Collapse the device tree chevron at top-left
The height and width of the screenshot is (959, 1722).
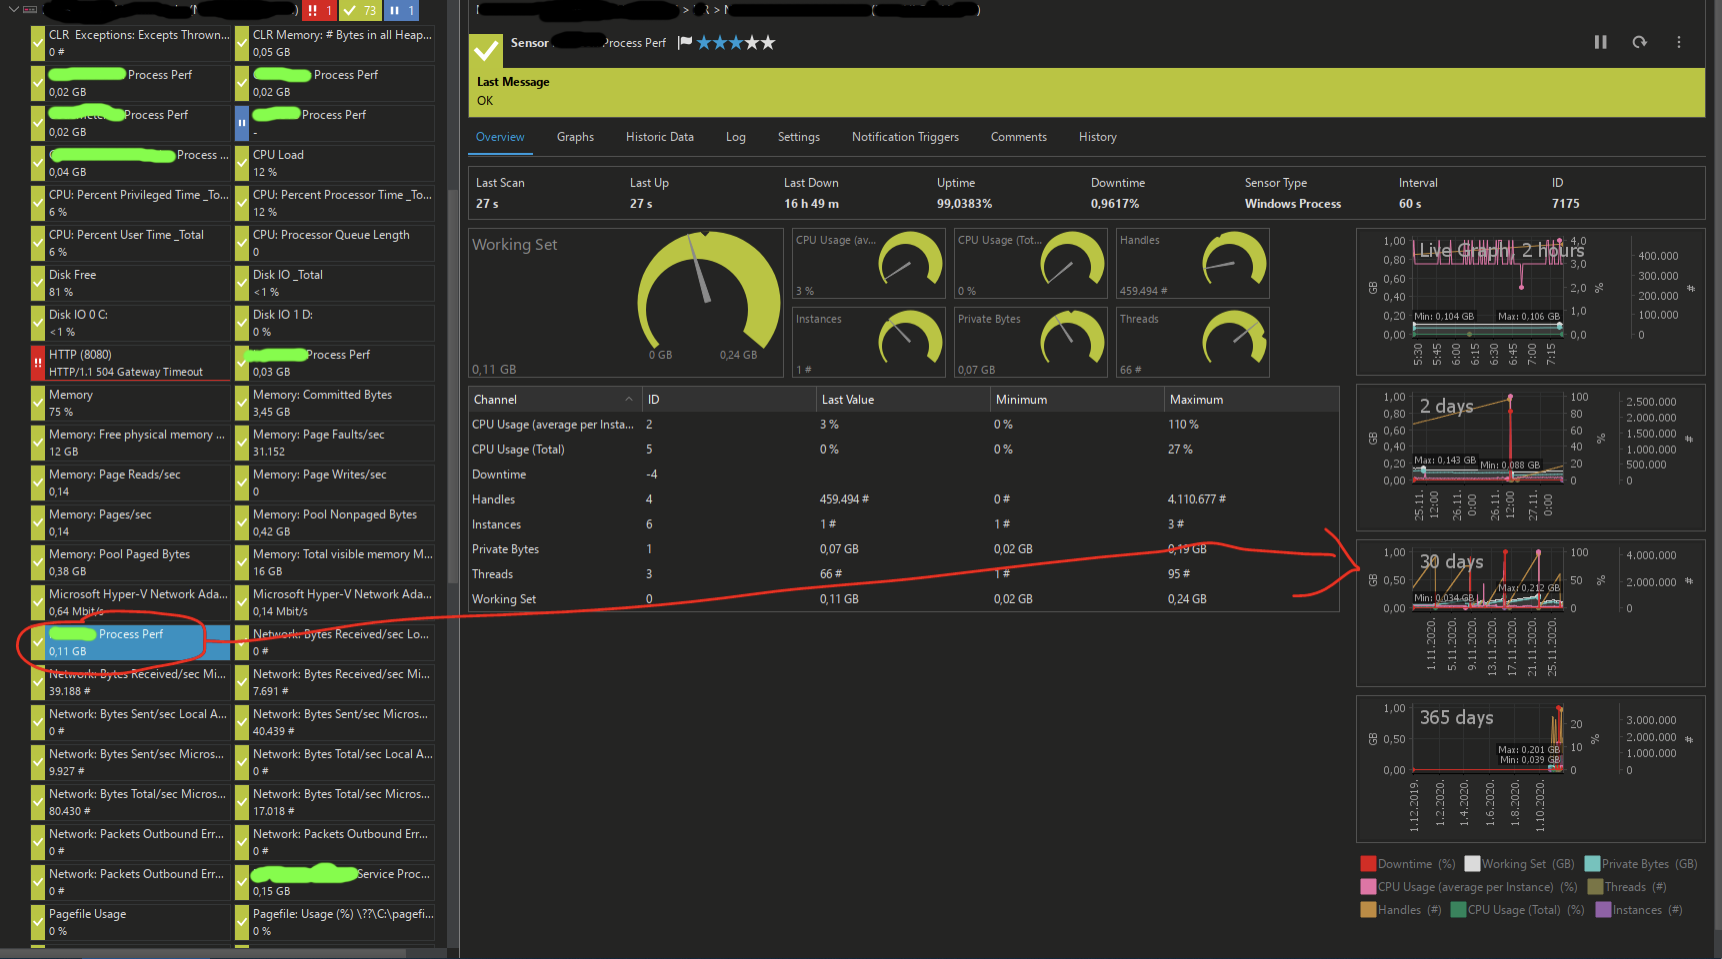[x=13, y=10]
